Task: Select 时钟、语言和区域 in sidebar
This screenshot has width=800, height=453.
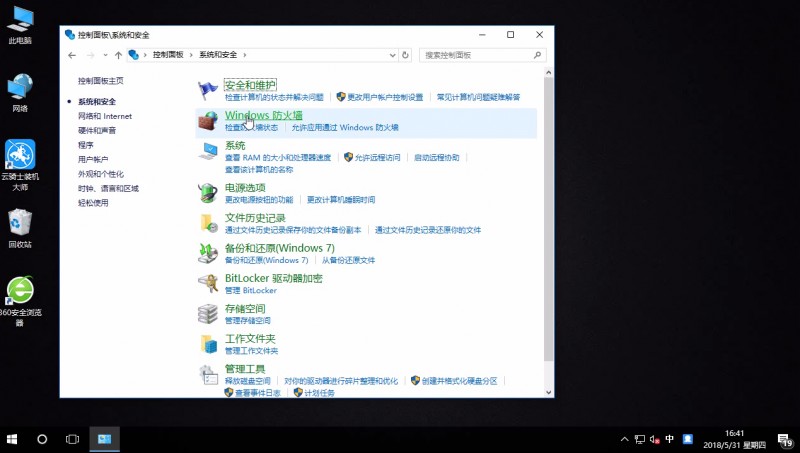Action: coord(108,188)
